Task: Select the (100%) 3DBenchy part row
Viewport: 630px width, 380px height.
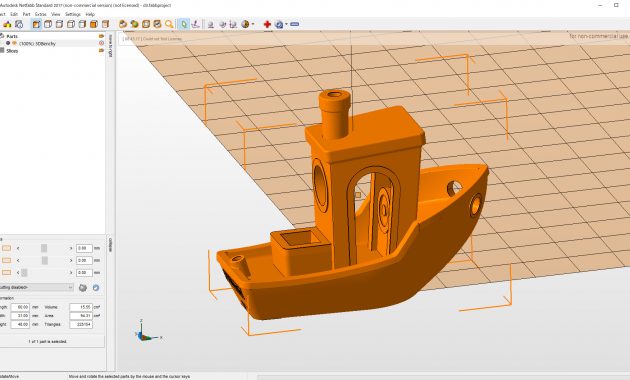Action: coord(37,43)
